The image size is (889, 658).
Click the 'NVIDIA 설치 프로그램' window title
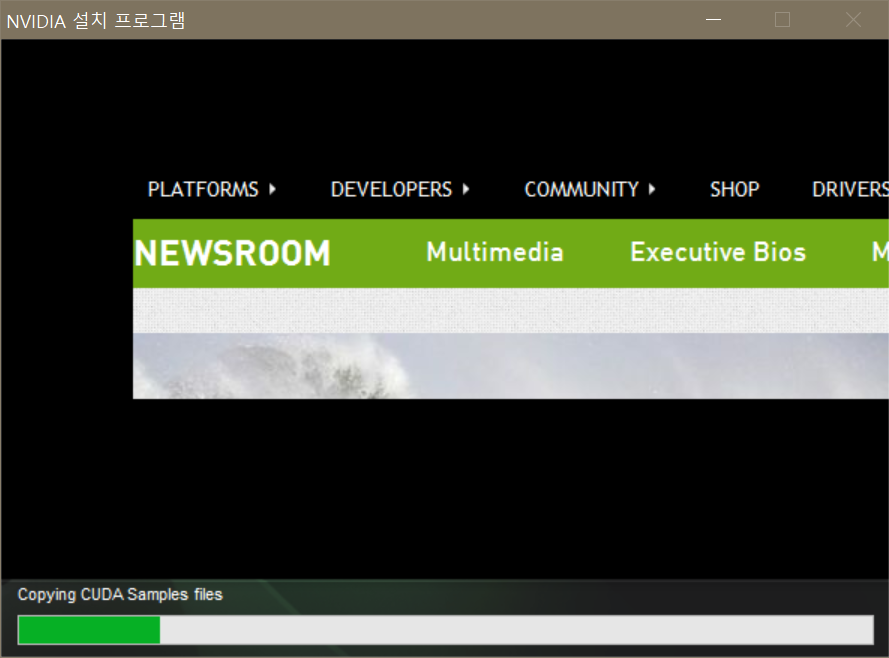(x=96, y=21)
